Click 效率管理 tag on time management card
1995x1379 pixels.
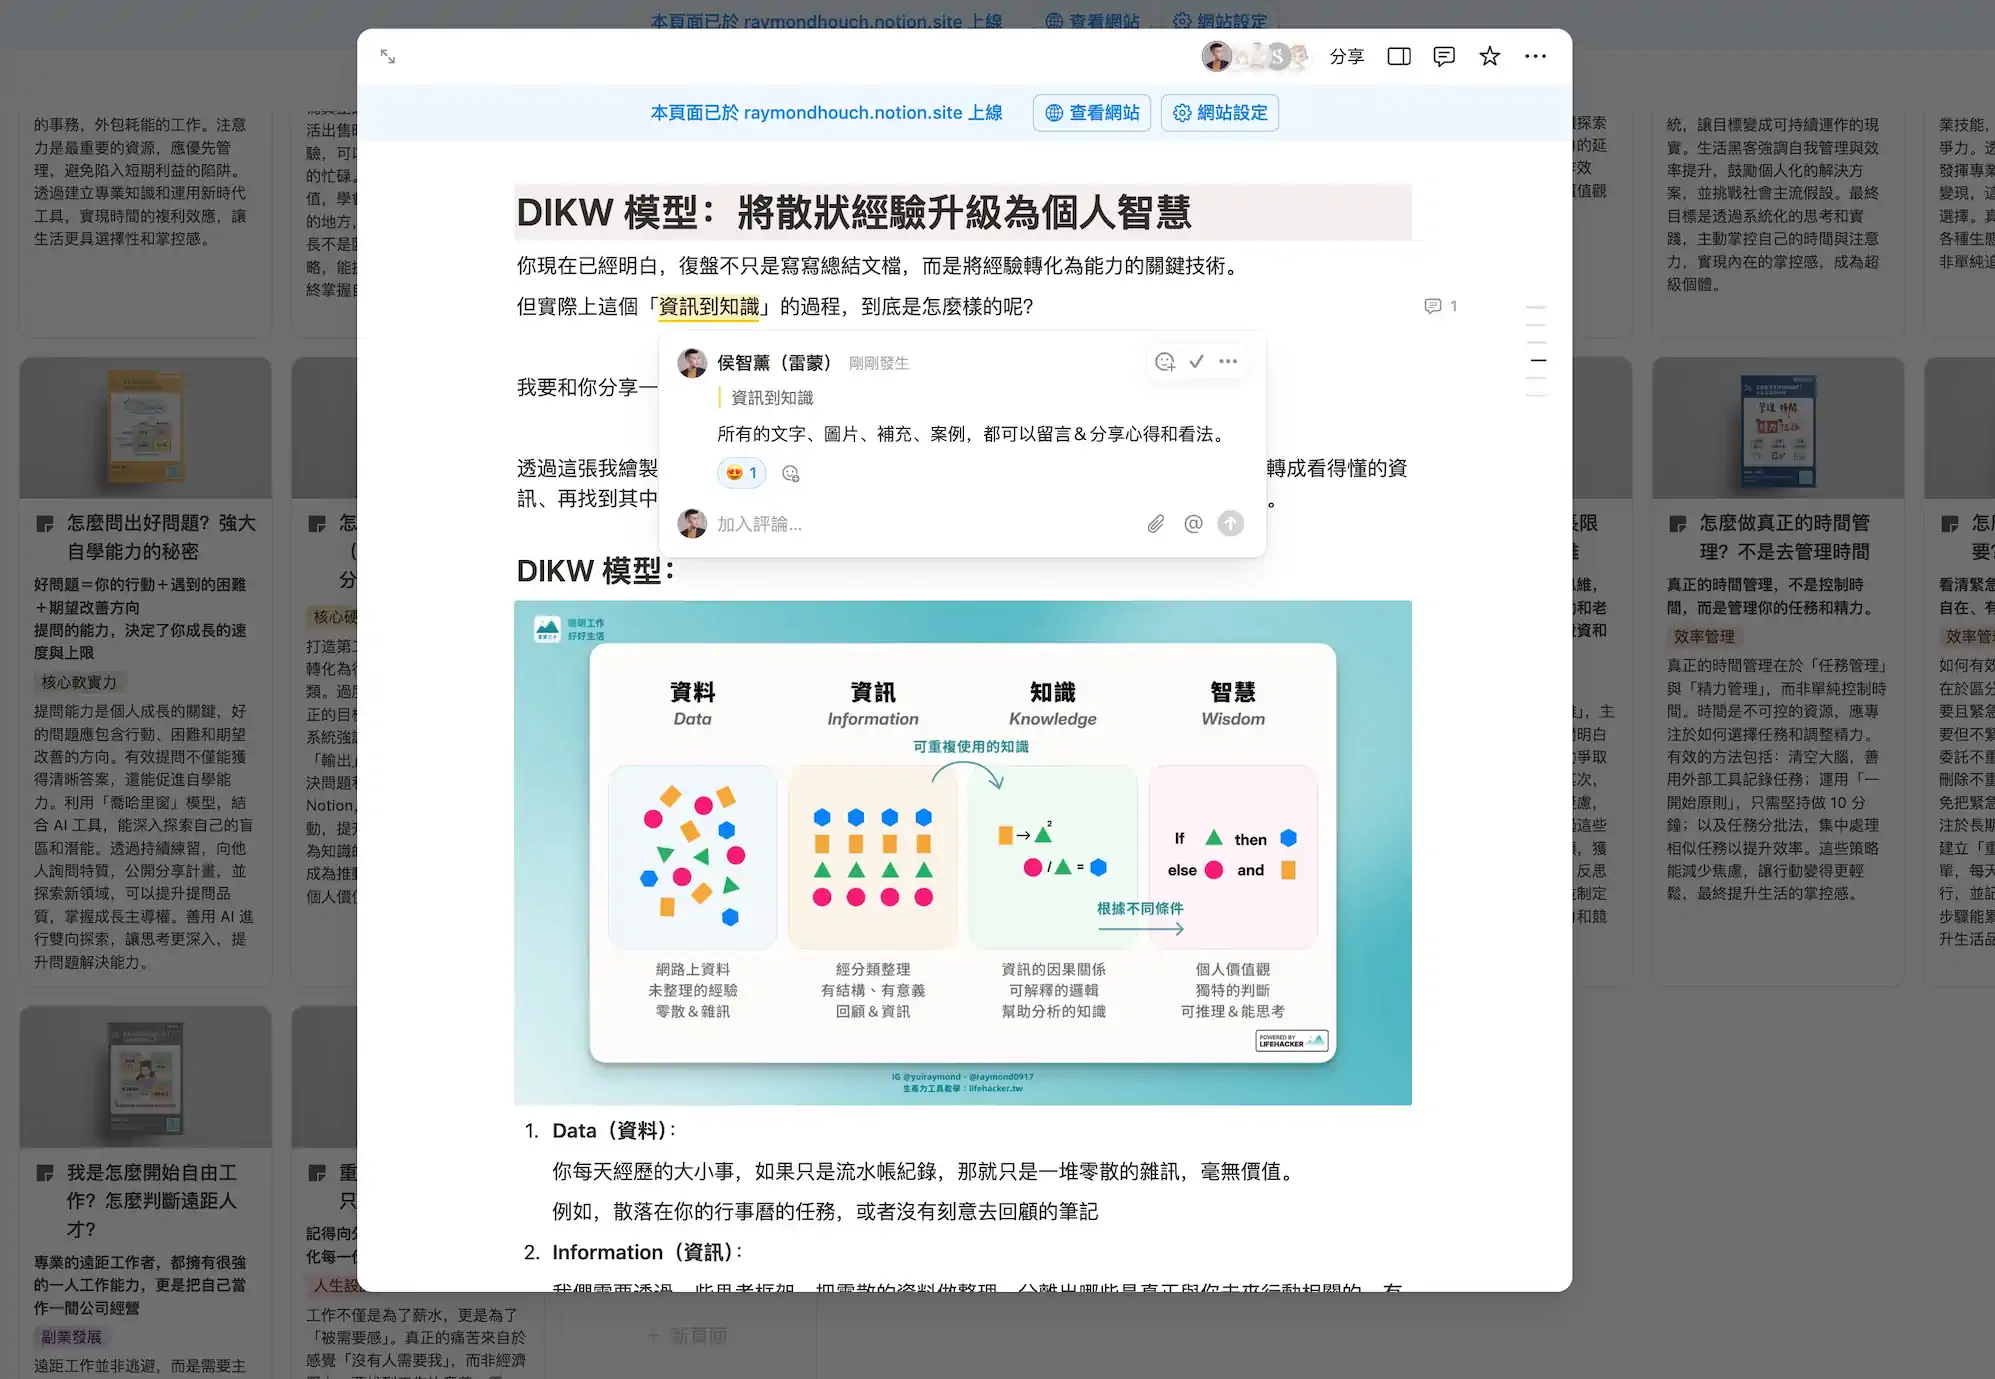click(1704, 637)
